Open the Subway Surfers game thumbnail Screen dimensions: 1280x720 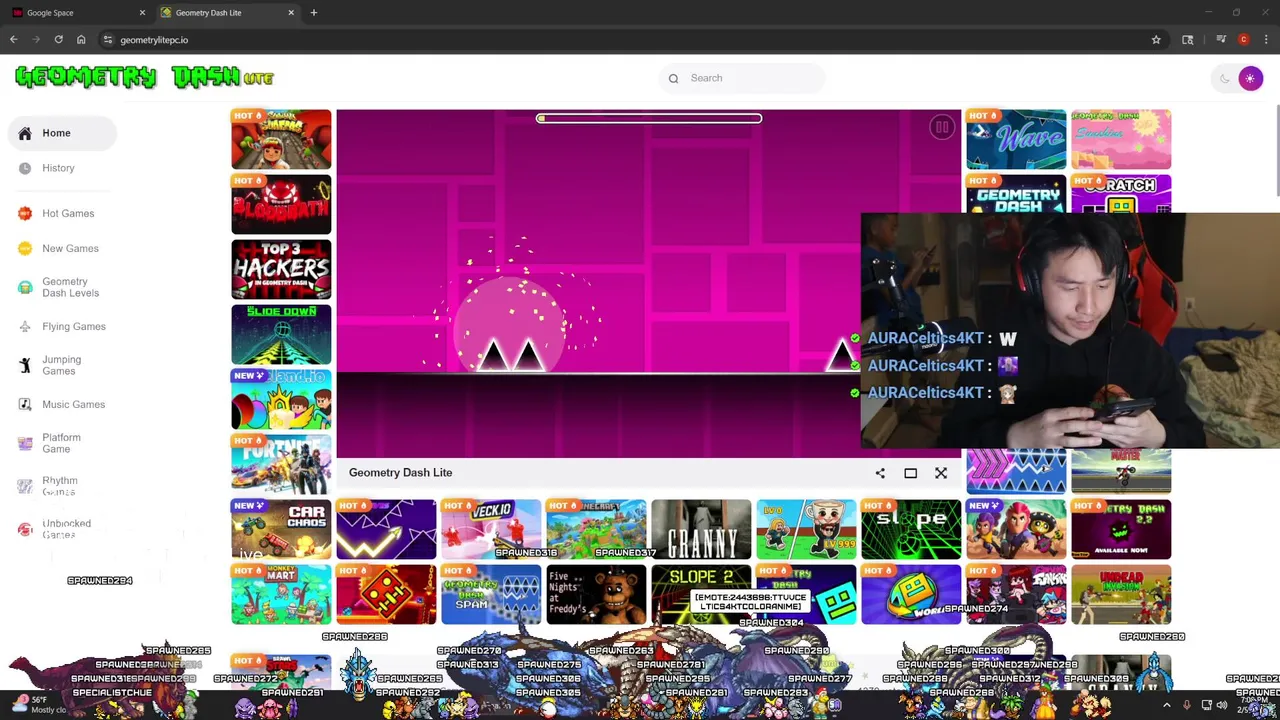point(281,139)
